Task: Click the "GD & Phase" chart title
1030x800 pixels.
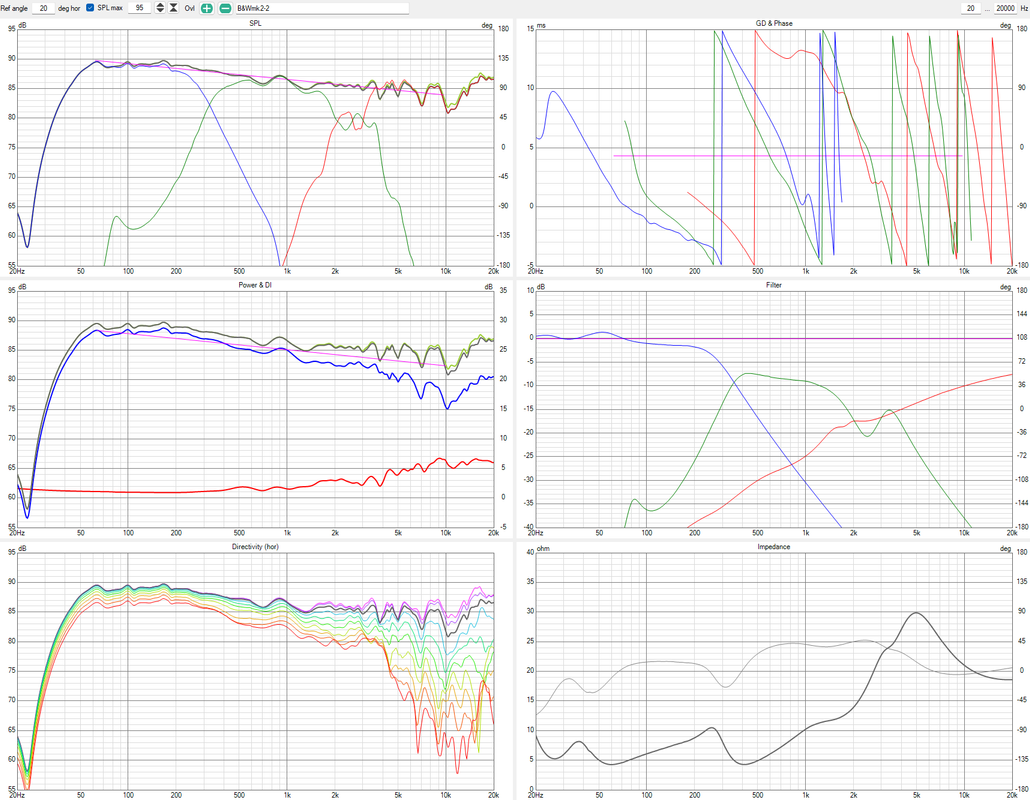Action: pos(774,24)
